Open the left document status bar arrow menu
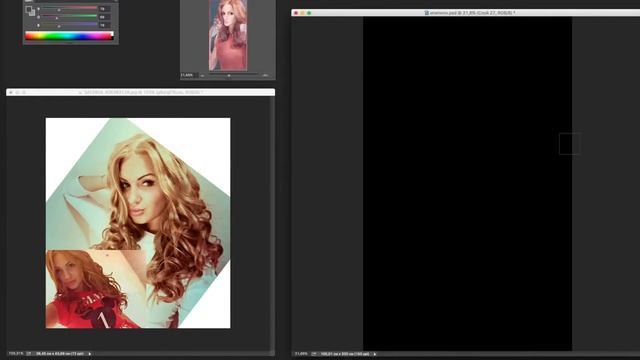Screen dimensions: 640x360 tap(89, 354)
